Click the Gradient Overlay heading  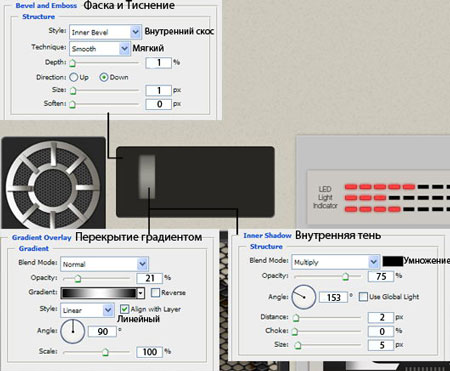42,238
